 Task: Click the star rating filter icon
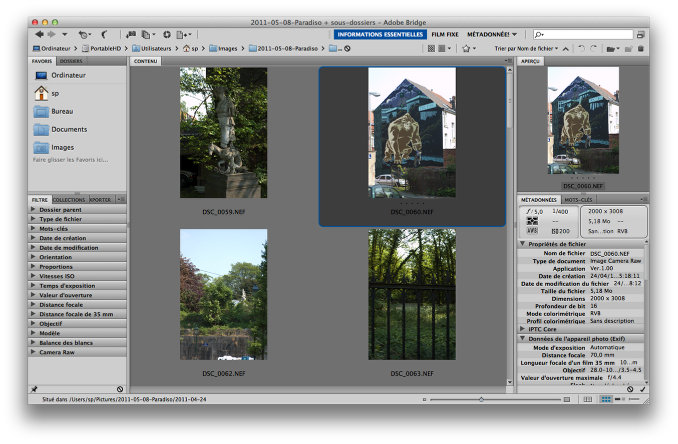point(468,48)
